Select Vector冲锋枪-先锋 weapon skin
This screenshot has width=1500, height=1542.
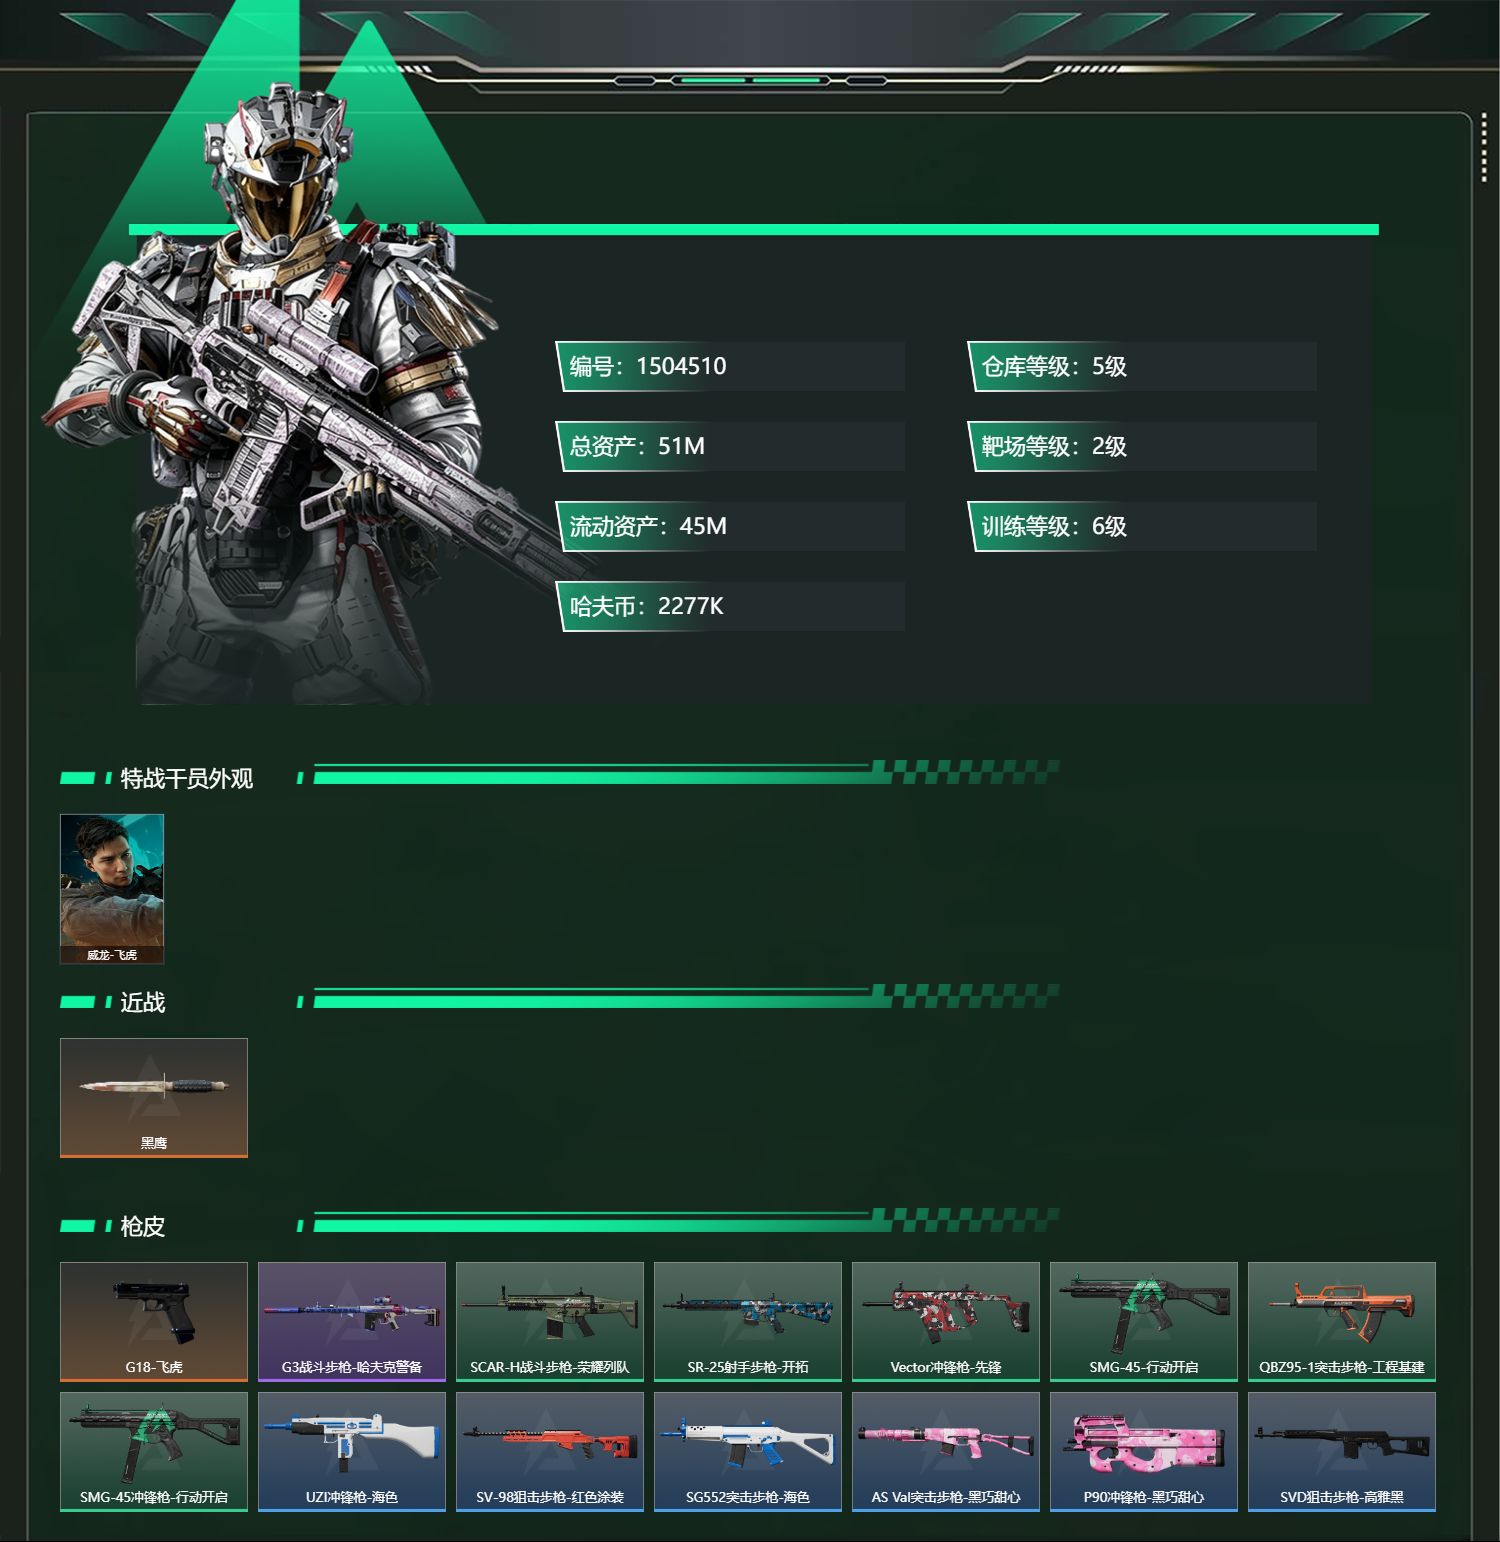(946, 1322)
